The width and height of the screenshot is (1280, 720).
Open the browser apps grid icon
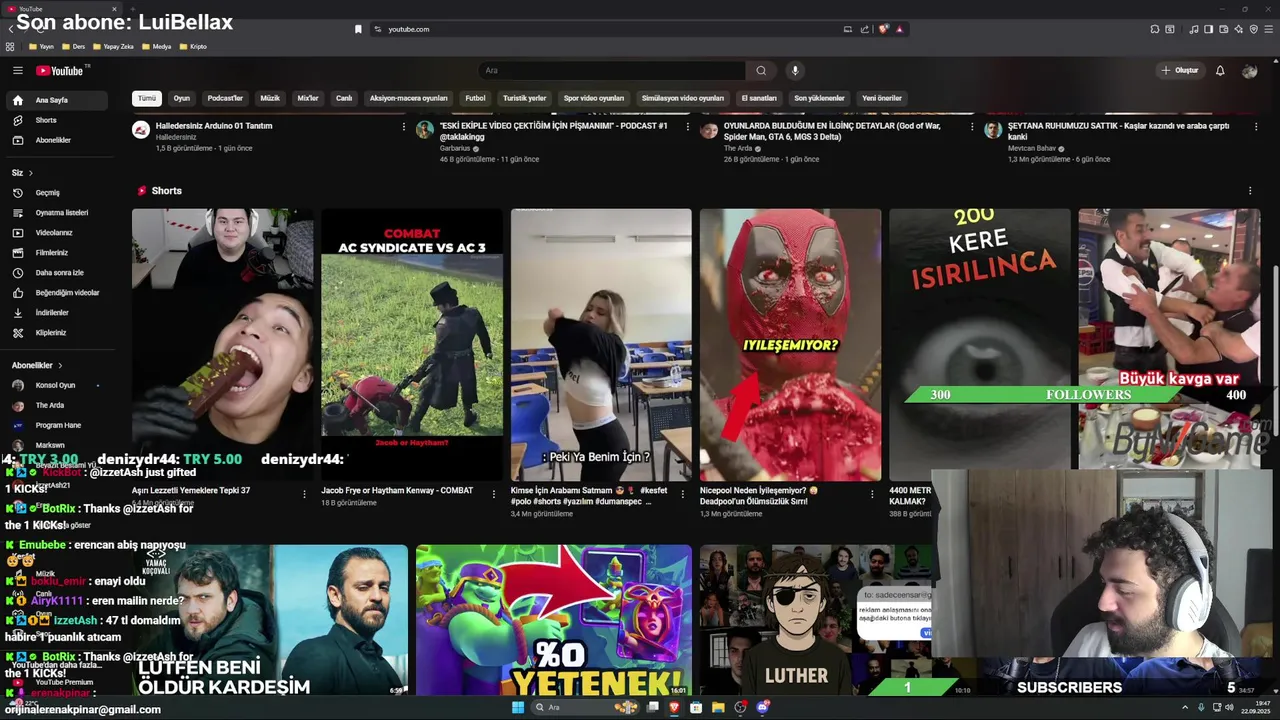click(10, 46)
